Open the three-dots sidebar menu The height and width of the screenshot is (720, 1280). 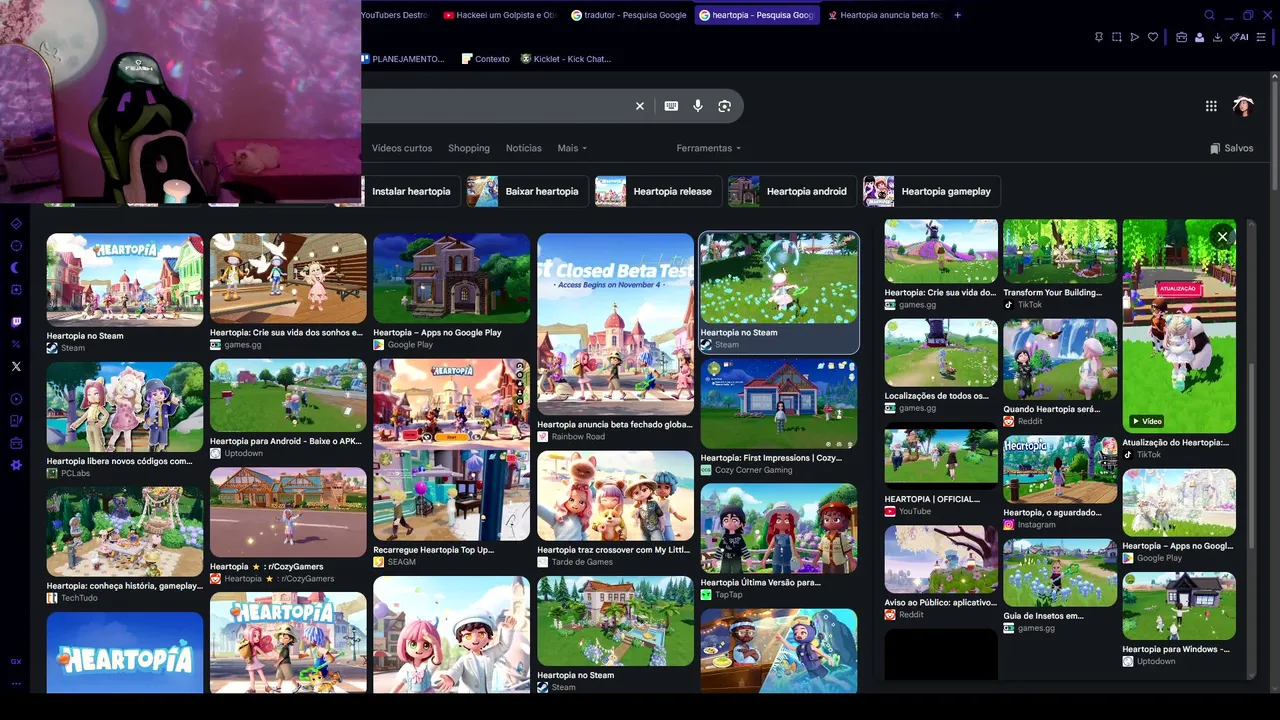(16, 684)
